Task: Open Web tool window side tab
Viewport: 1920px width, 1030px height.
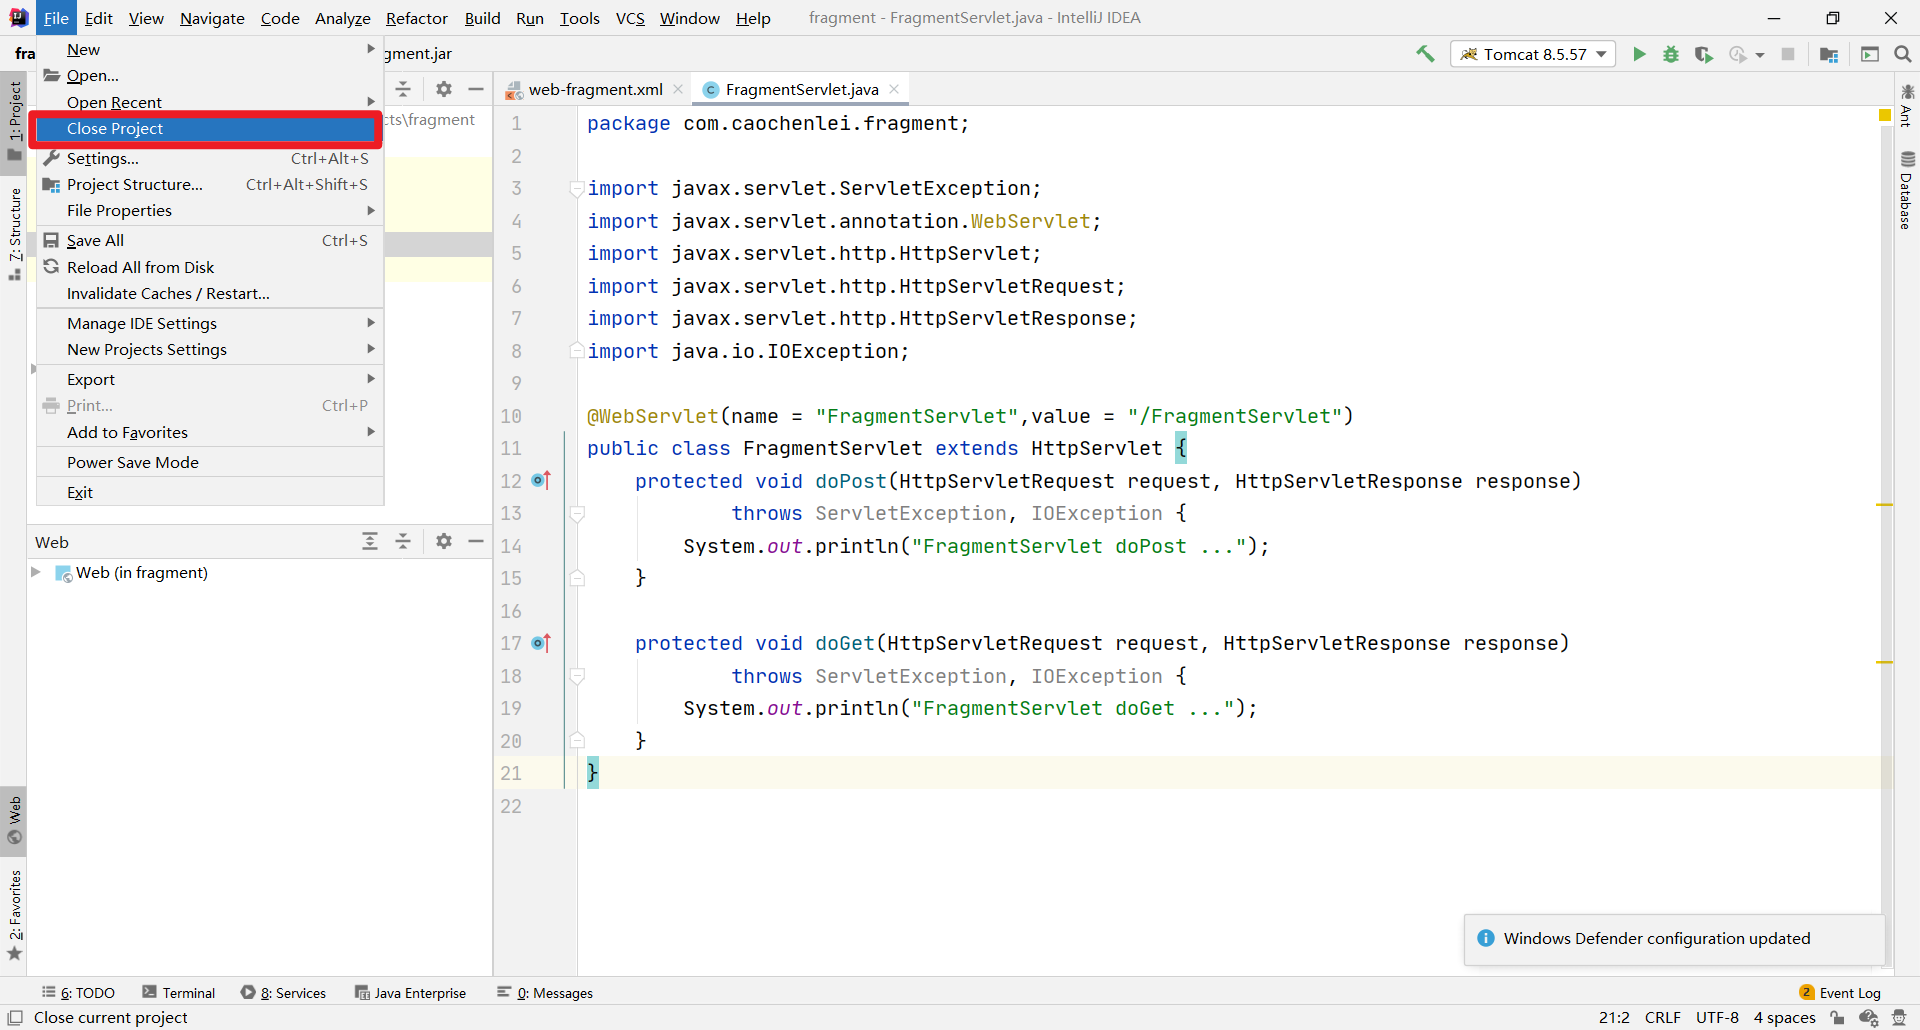Action: [x=14, y=820]
